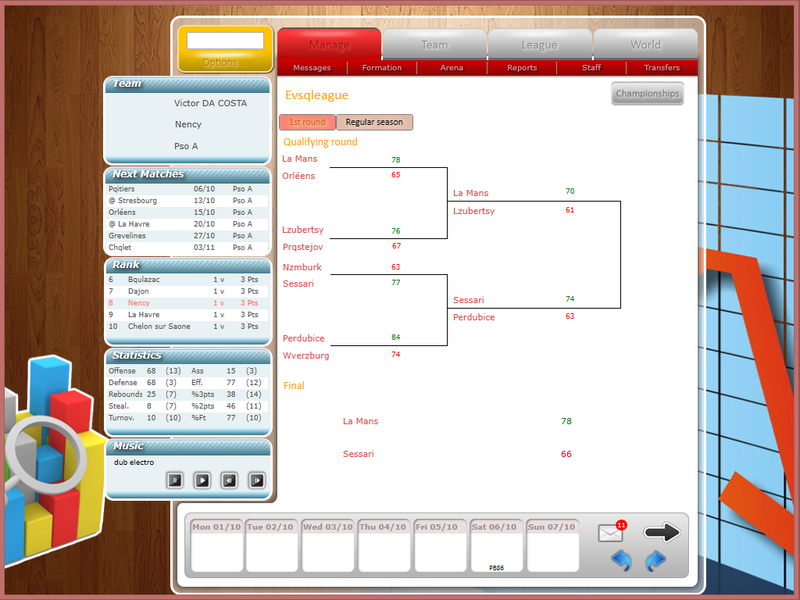Click the input field above Options
Viewport: 800px width, 600px height.
tap(225, 40)
